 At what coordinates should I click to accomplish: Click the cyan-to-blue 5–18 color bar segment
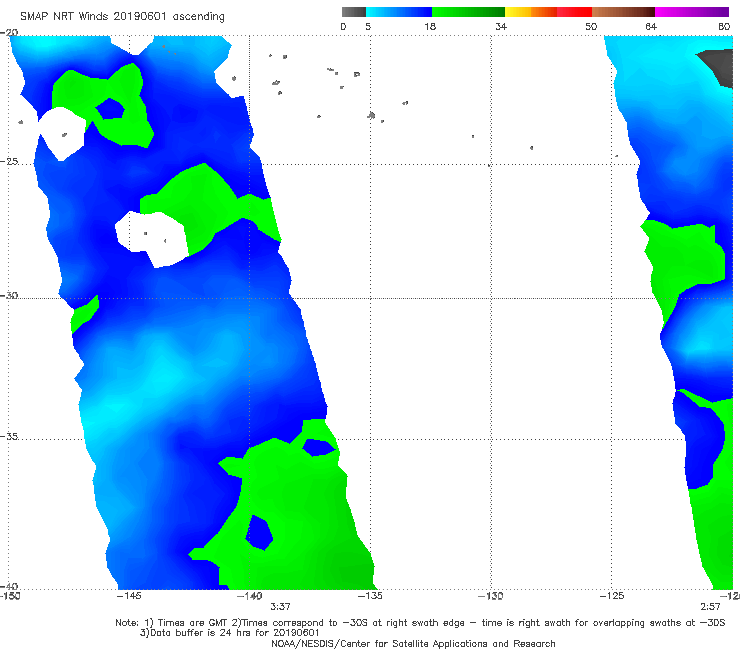pyautogui.click(x=399, y=12)
